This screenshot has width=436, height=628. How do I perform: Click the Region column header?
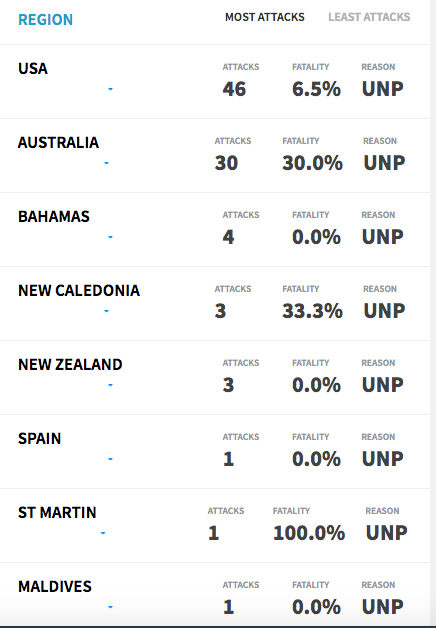coord(46,20)
